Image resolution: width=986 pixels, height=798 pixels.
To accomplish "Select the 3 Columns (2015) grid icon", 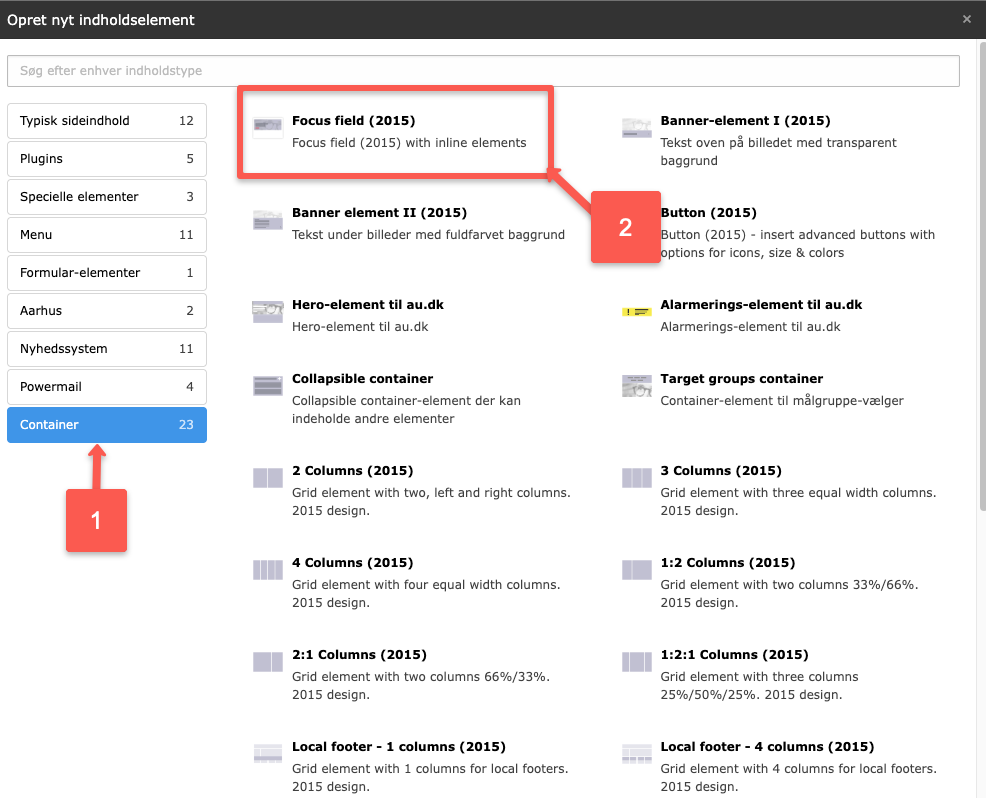I will click(x=636, y=478).
